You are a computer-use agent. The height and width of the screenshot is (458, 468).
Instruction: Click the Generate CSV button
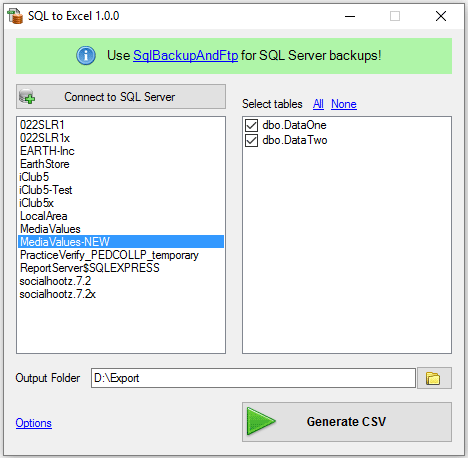347,422
